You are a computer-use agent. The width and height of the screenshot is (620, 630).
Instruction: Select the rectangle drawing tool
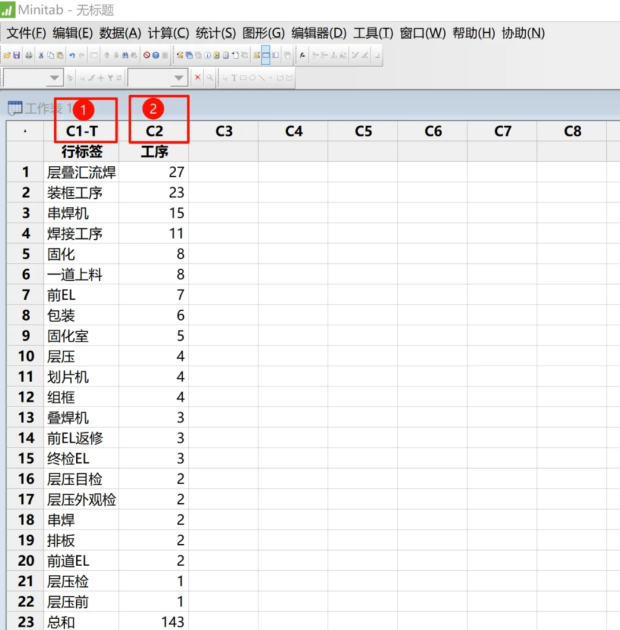pyautogui.click(x=243, y=78)
